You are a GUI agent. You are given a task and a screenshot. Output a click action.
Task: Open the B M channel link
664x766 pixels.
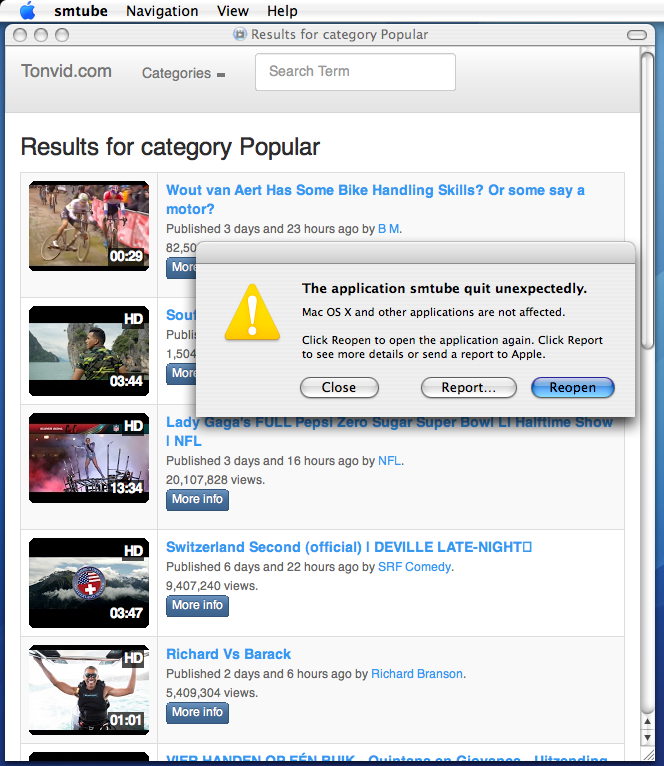(x=389, y=229)
